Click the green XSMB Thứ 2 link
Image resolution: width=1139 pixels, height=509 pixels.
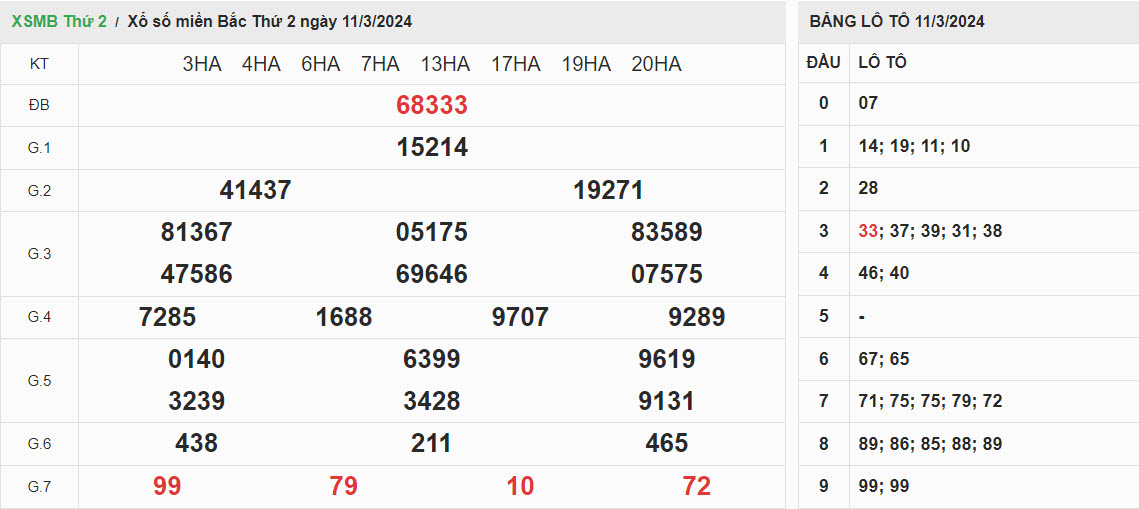point(59,21)
